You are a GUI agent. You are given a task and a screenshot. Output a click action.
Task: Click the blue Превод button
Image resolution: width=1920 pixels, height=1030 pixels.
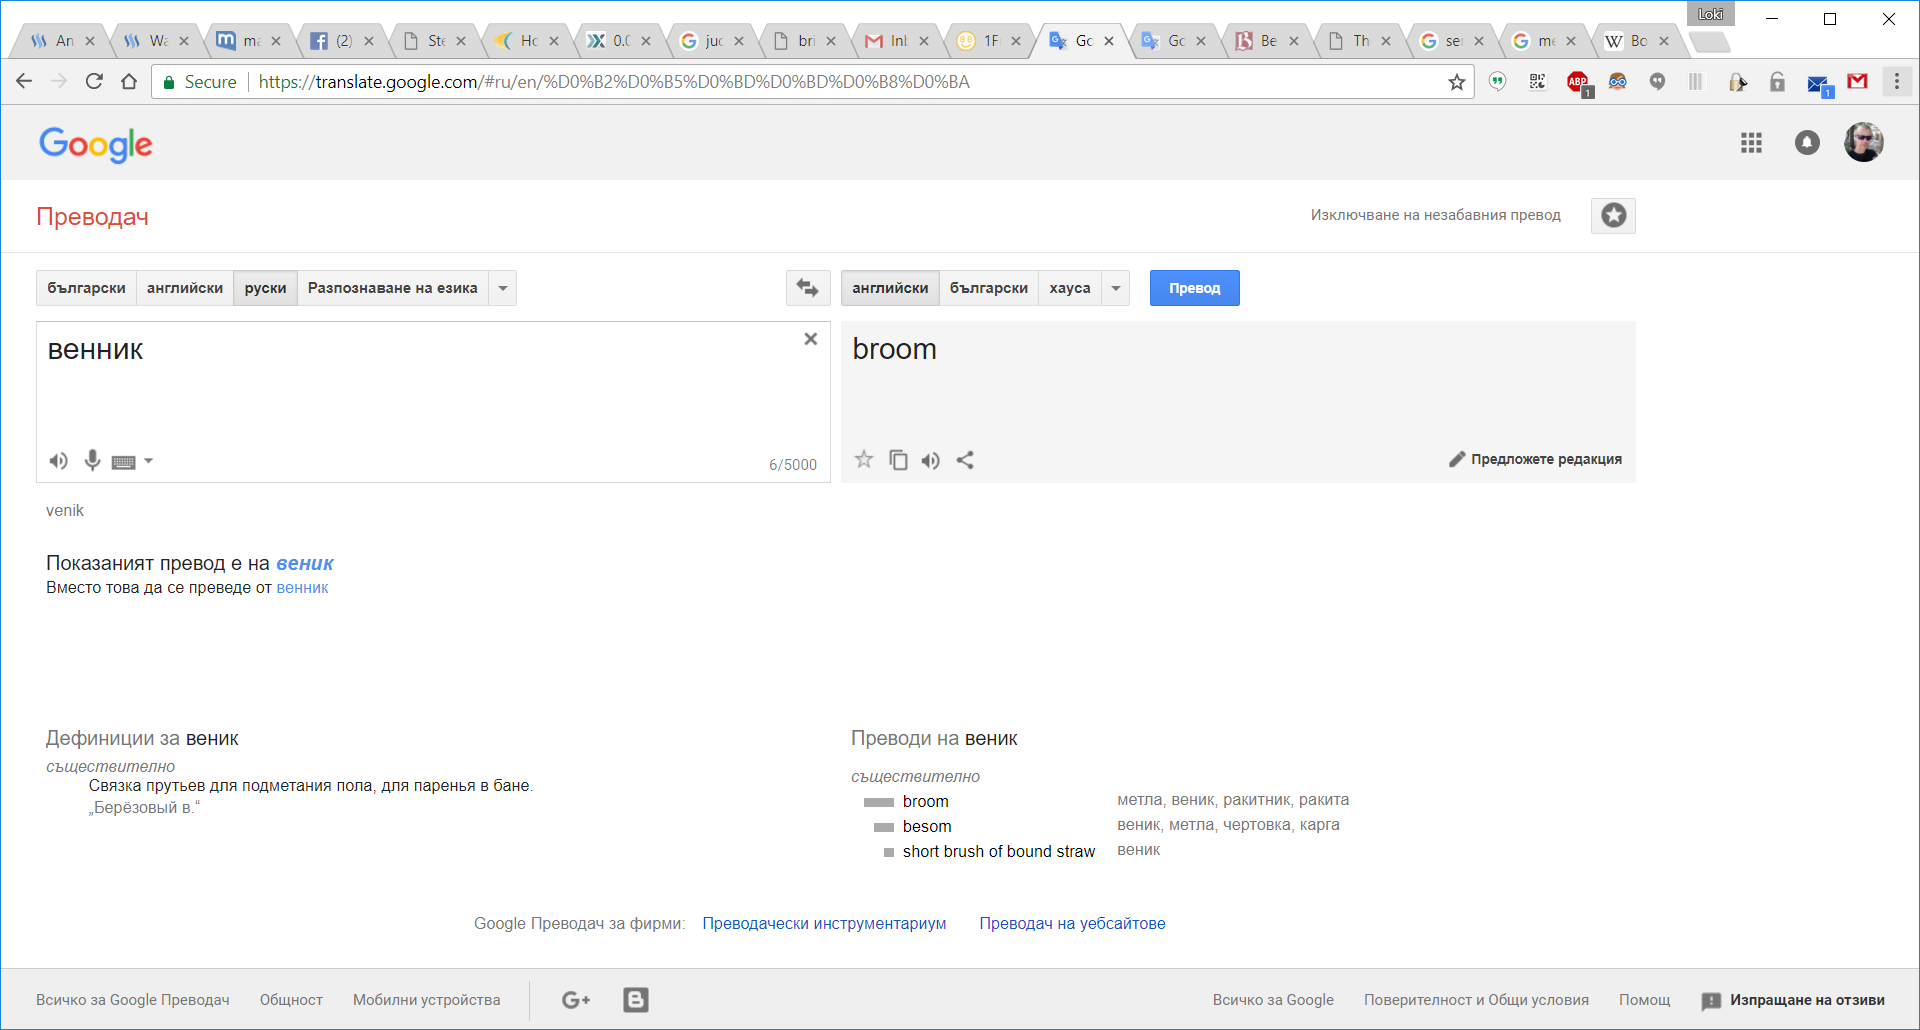(1194, 288)
